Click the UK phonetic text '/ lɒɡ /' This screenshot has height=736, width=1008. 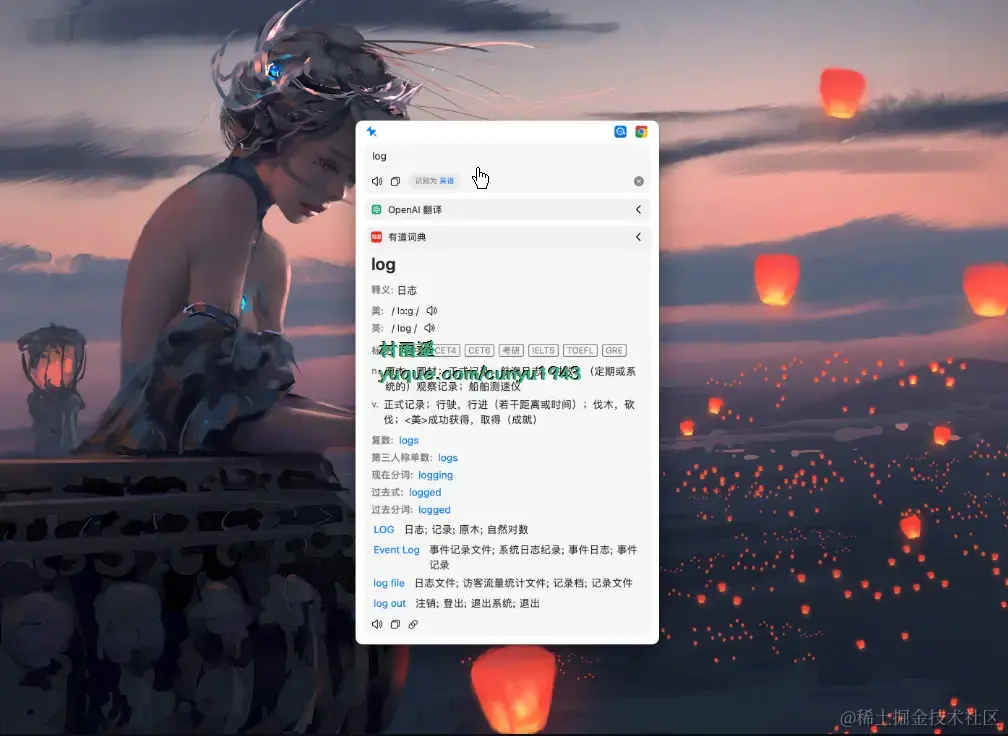[x=404, y=328]
